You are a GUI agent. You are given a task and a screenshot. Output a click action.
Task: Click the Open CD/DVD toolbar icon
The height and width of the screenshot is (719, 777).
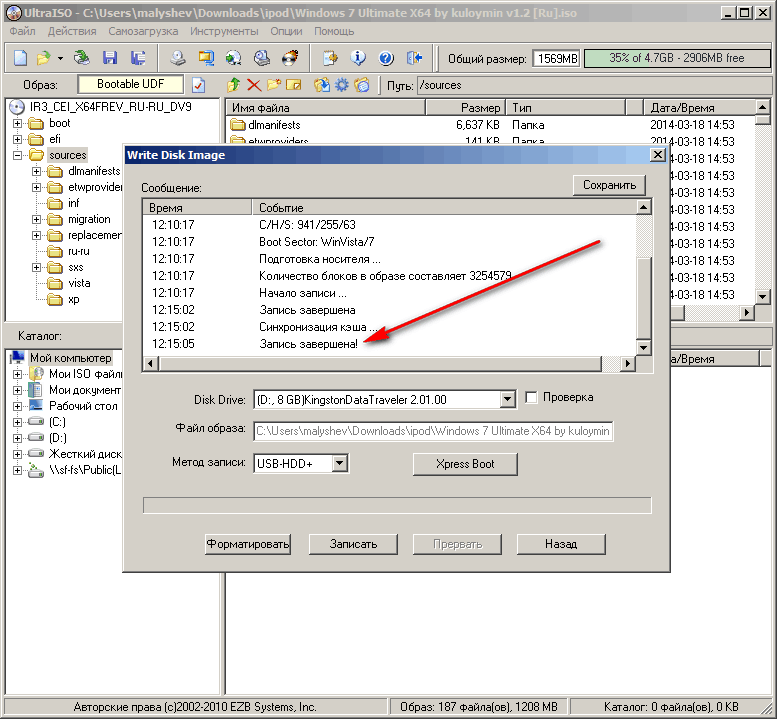[x=81, y=58]
